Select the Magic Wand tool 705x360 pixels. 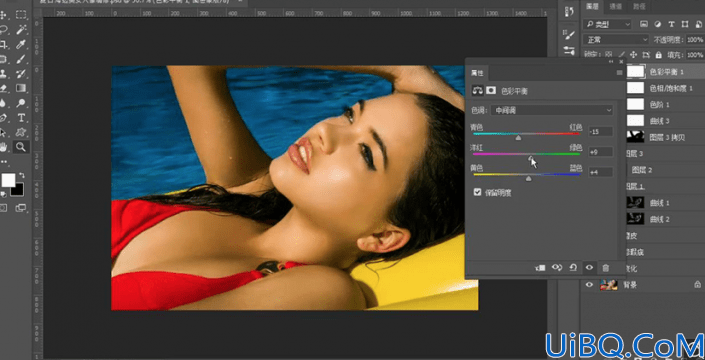click(21, 30)
